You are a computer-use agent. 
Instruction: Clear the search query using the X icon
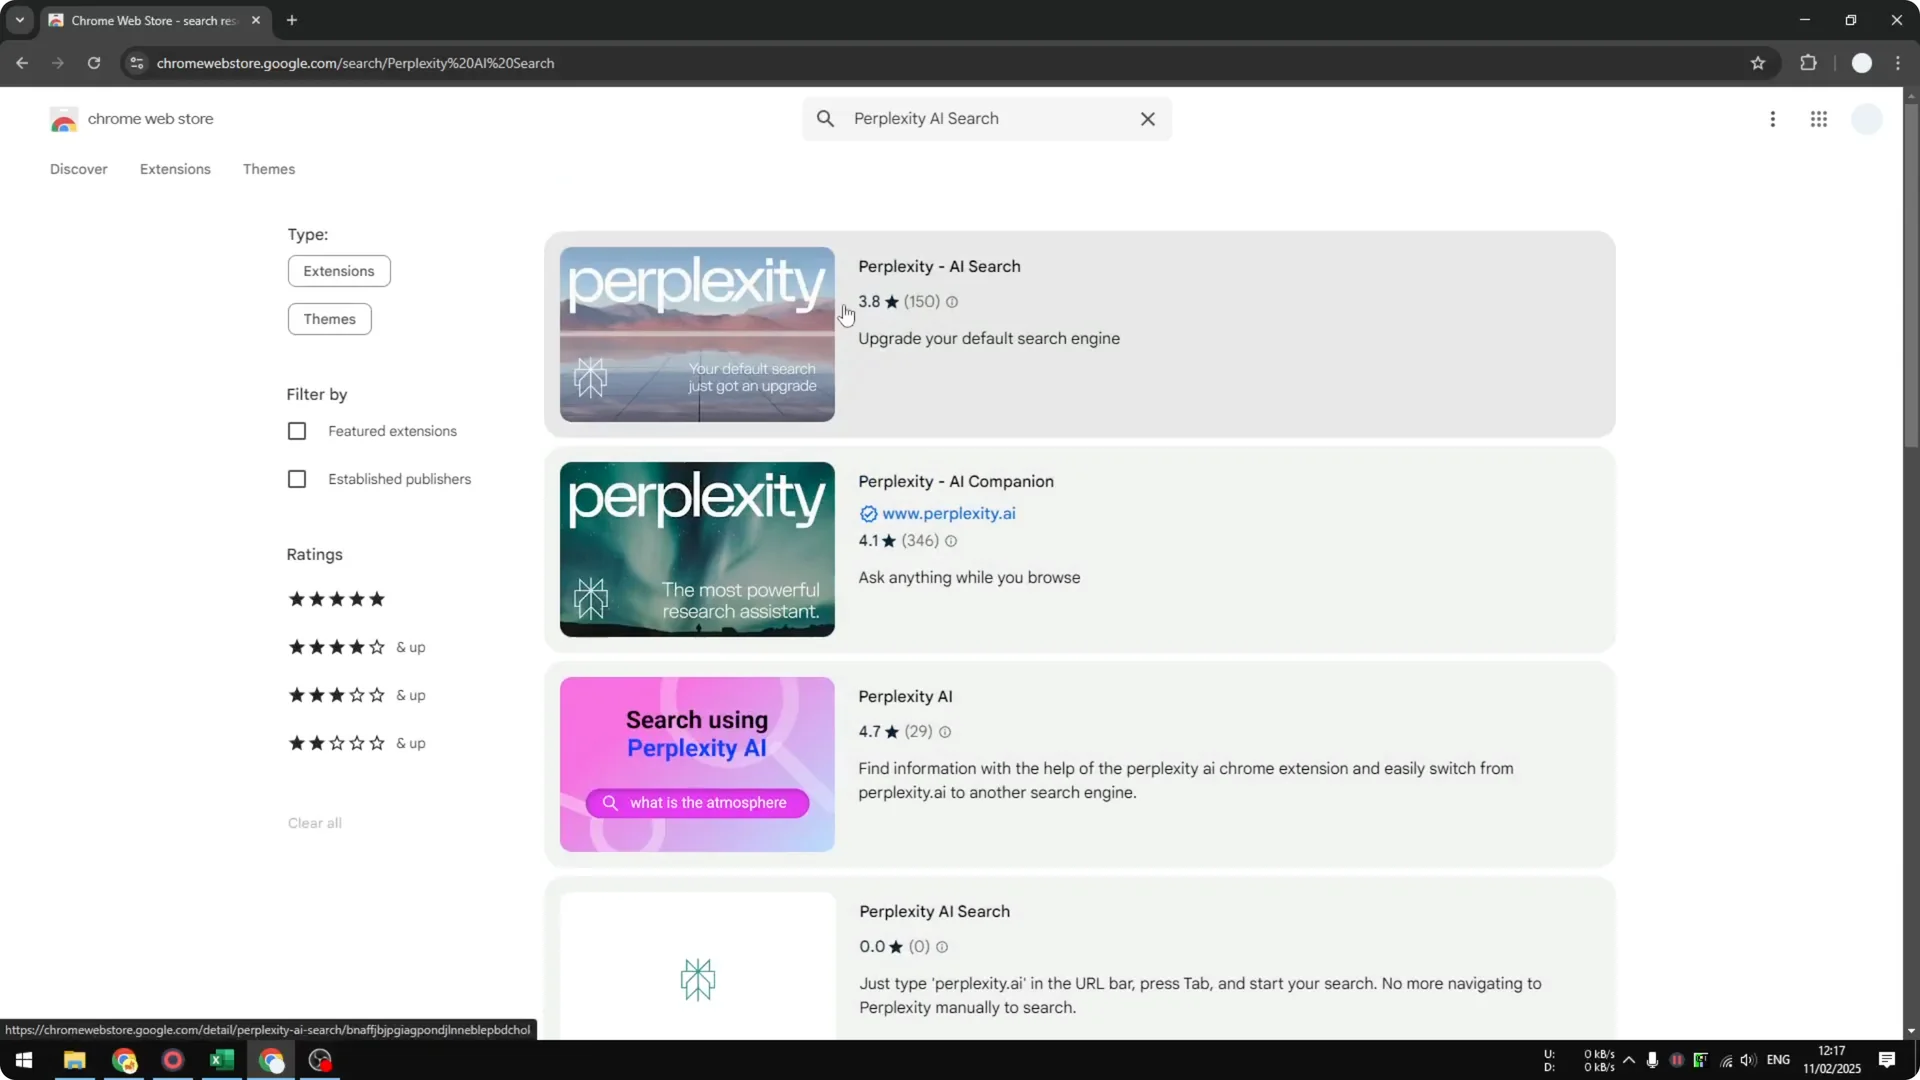(1147, 118)
